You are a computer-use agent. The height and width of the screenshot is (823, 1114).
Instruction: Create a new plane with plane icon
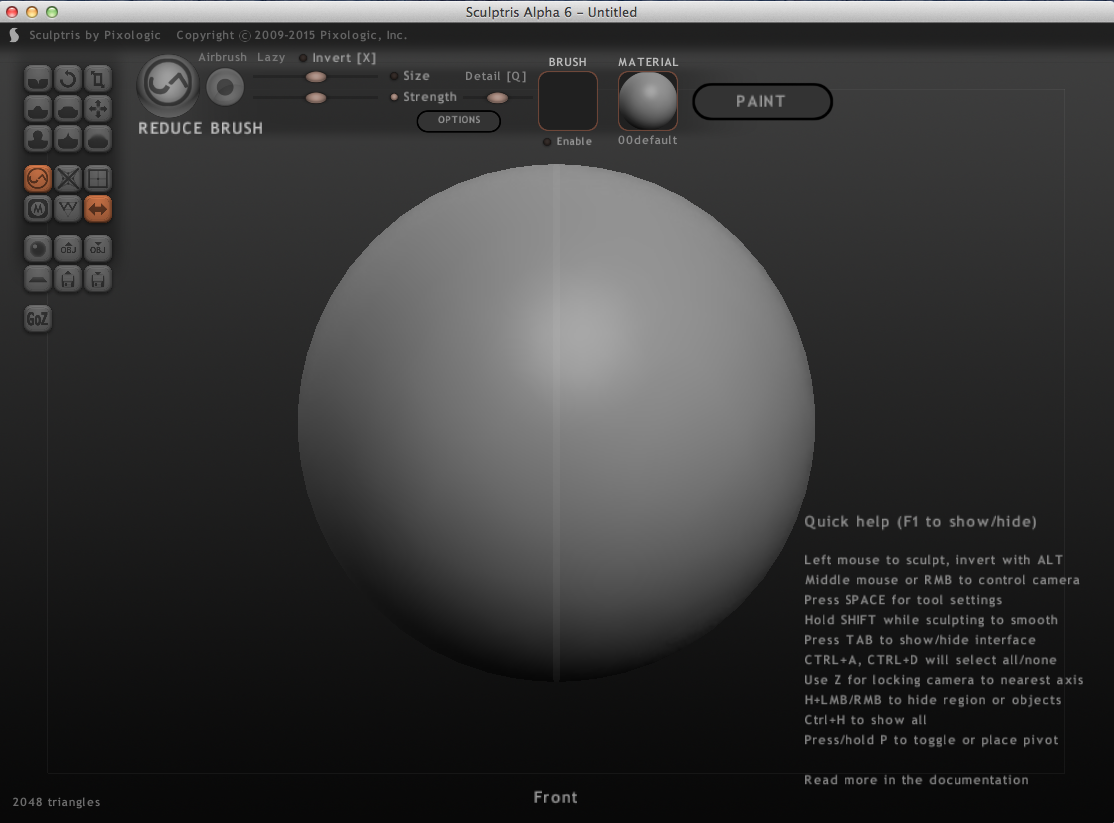click(38, 279)
